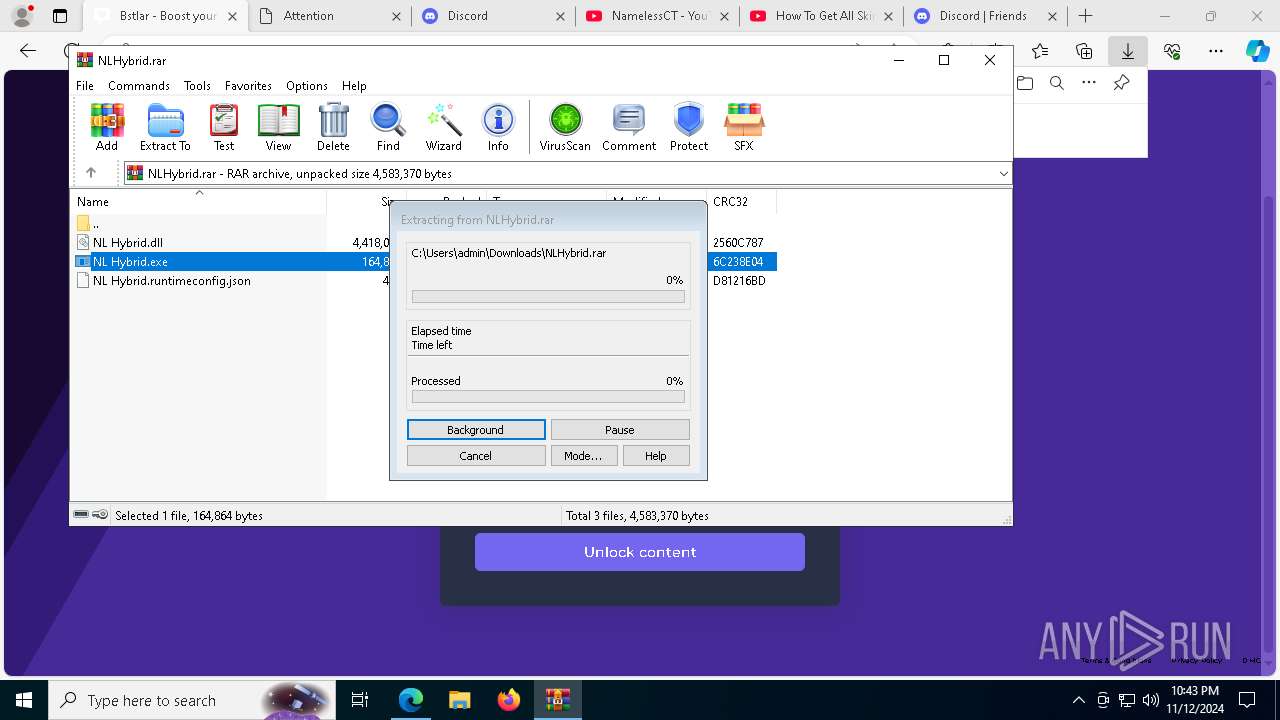Image resolution: width=1280 pixels, height=720 pixels.
Task: Open the View file tool
Action: click(x=278, y=128)
